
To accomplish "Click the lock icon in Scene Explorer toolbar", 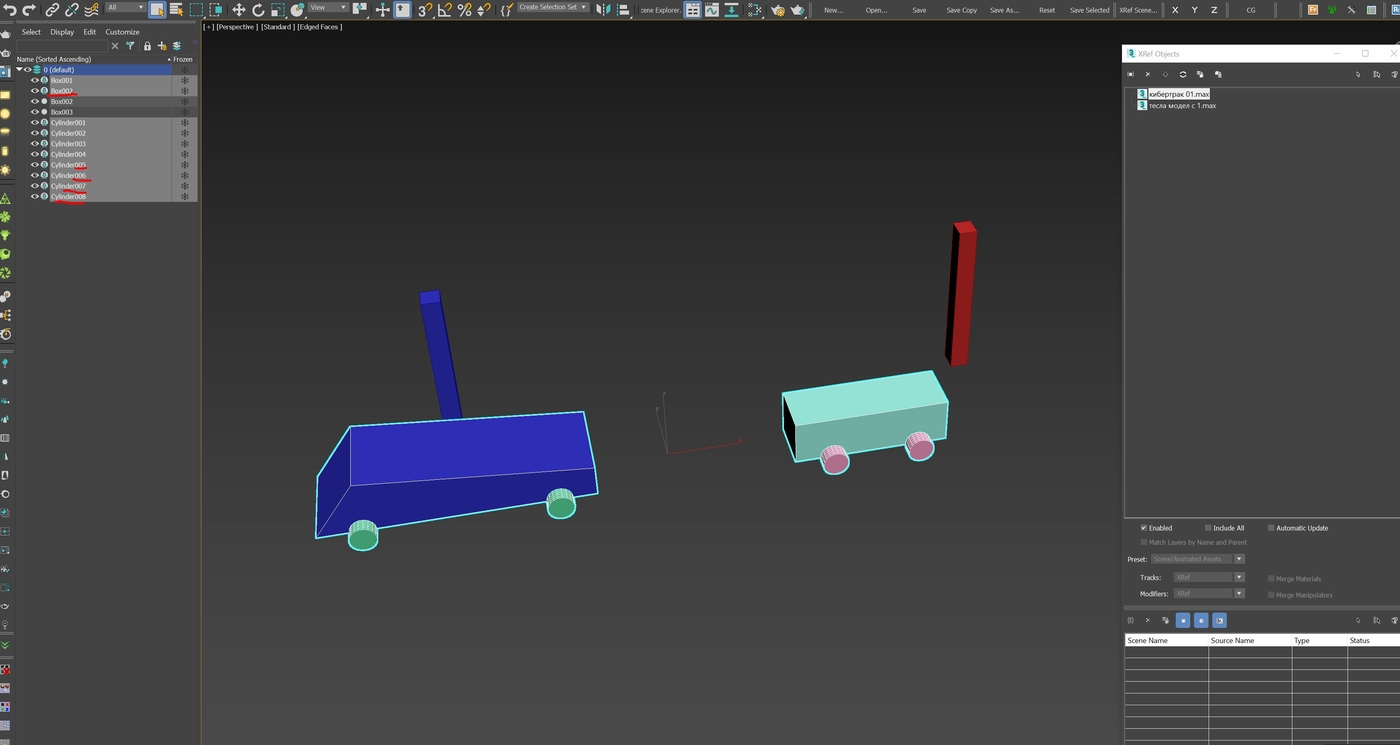I will 147,46.
